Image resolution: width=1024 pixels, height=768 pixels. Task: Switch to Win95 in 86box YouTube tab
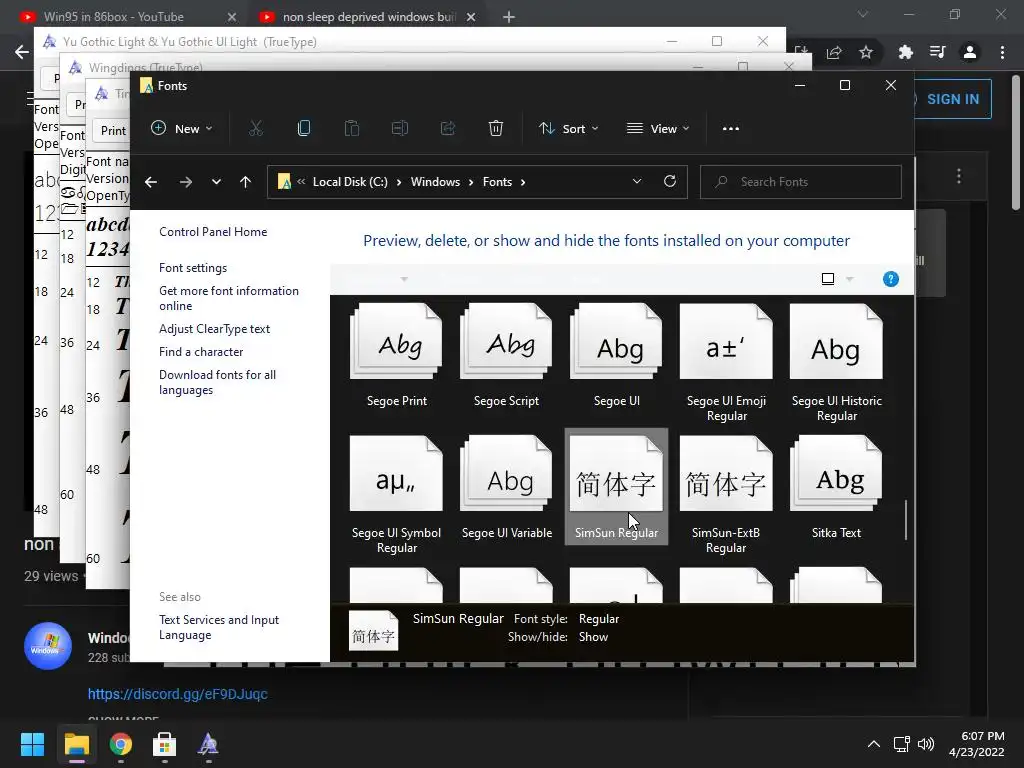(114, 17)
